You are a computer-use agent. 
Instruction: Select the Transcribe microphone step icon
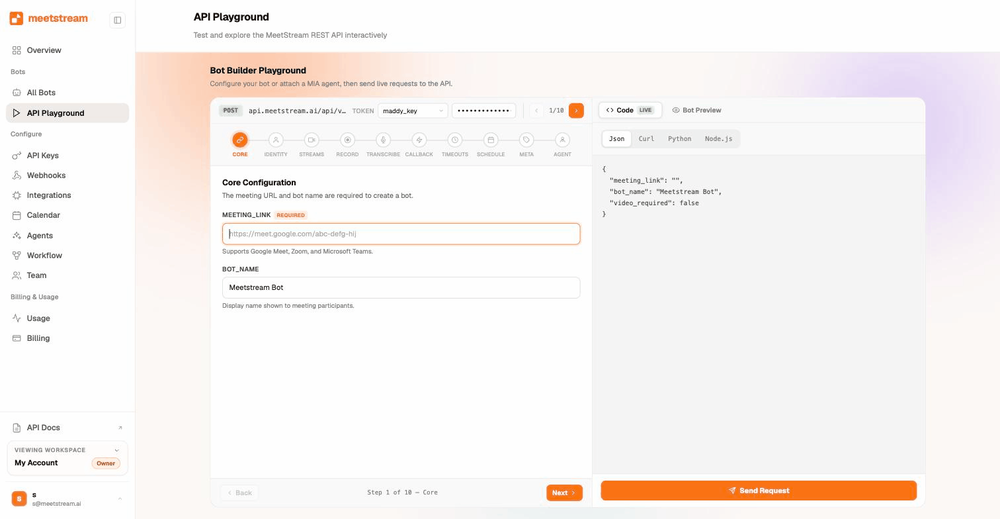[383, 140]
